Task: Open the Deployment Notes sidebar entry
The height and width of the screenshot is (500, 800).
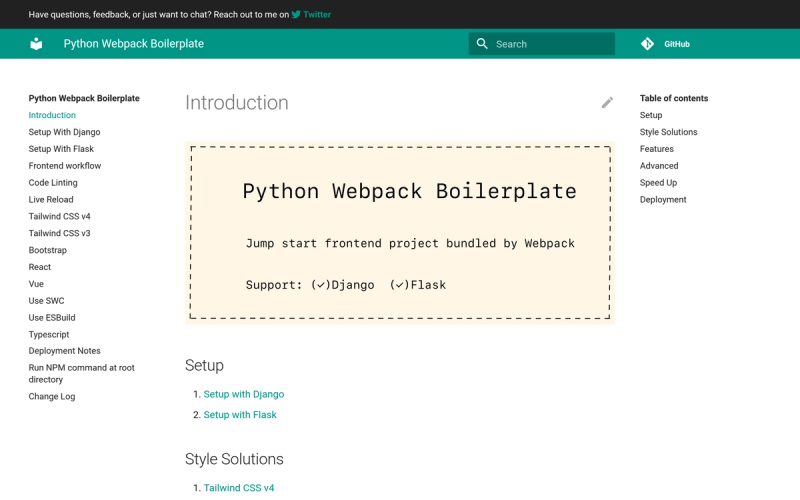Action: coord(64,351)
